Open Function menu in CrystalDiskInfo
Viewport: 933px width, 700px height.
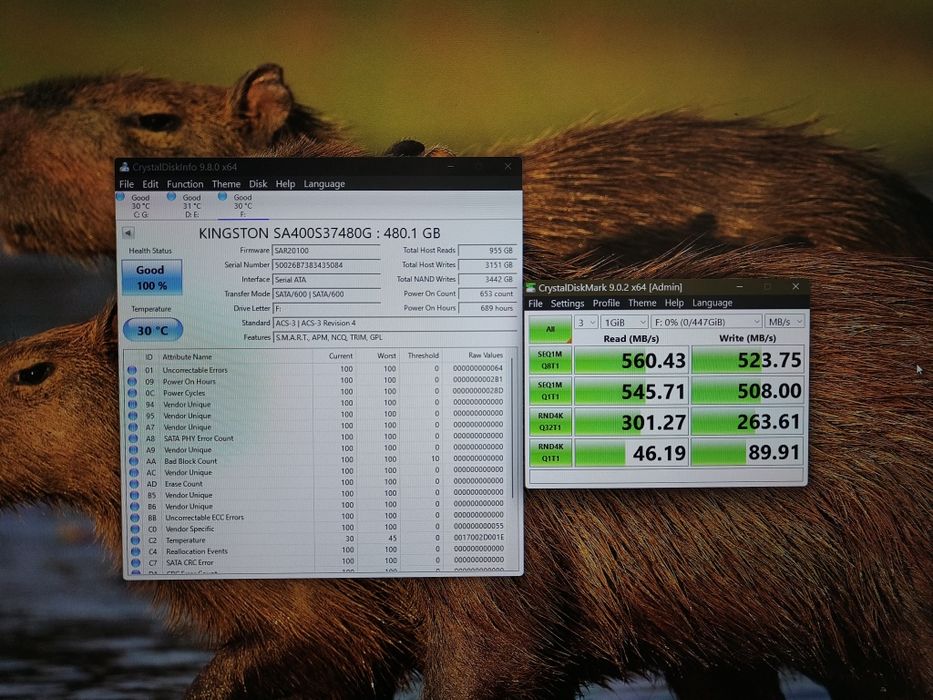pos(184,184)
